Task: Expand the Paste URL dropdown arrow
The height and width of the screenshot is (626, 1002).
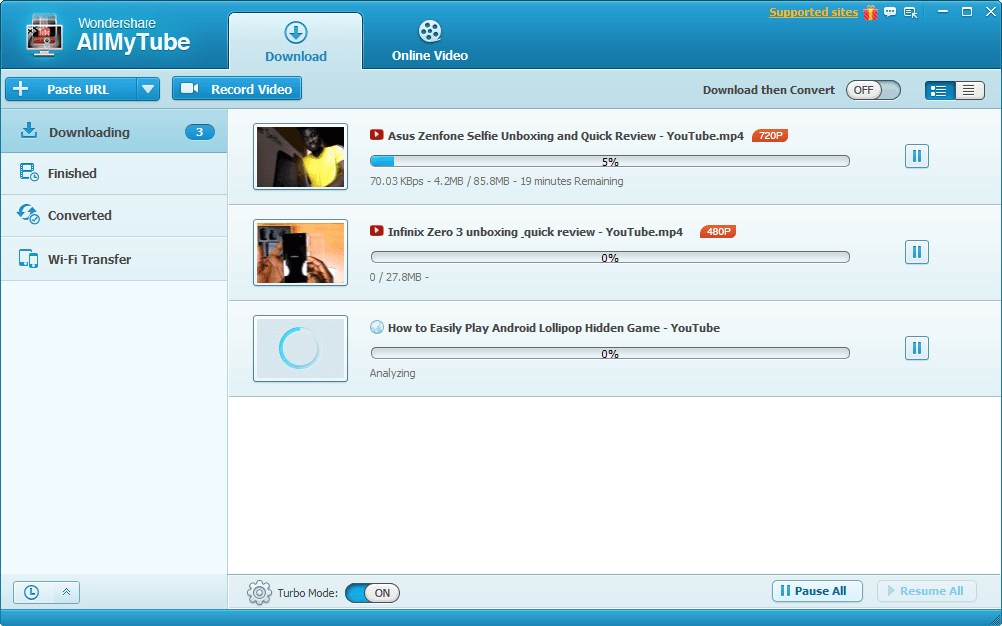Action: [148, 89]
